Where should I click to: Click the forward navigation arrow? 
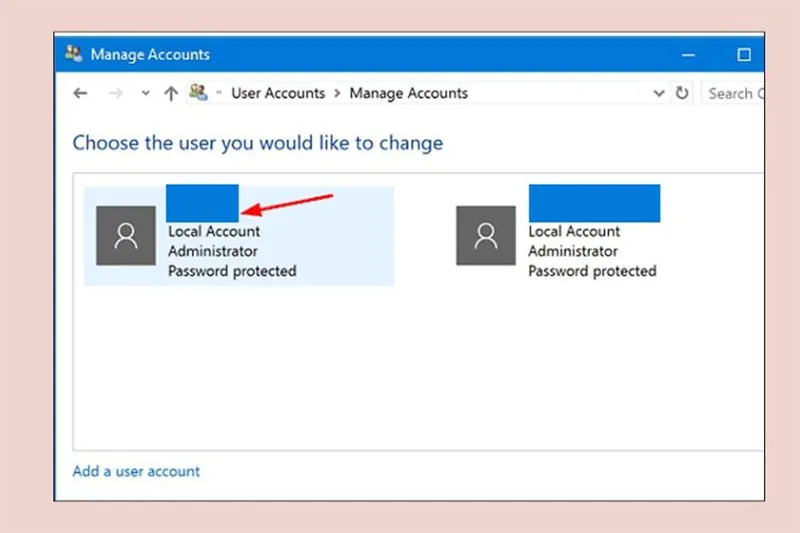pos(115,93)
